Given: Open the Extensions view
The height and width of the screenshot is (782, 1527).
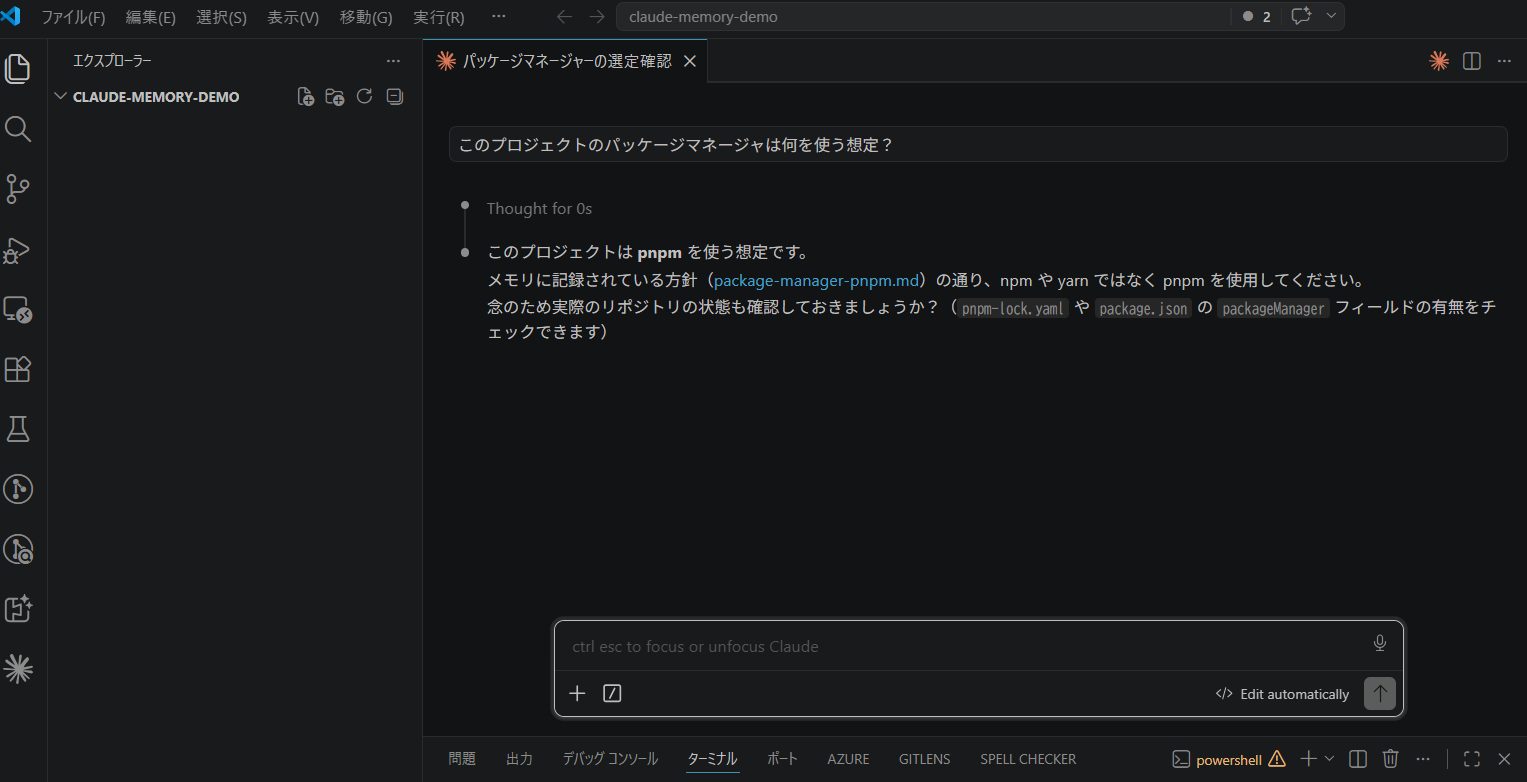Looking at the screenshot, I should (x=18, y=369).
